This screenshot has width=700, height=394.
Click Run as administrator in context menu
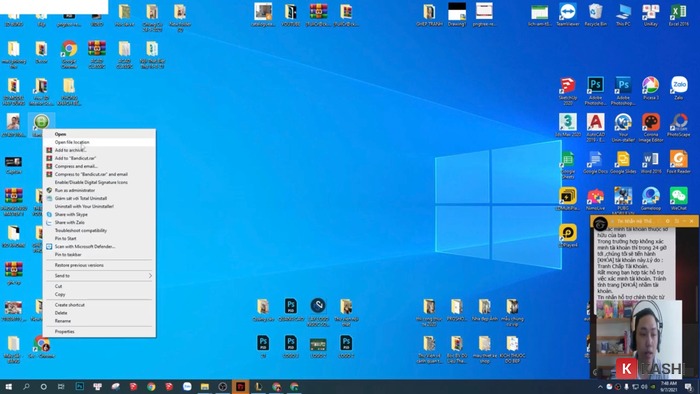coord(75,190)
